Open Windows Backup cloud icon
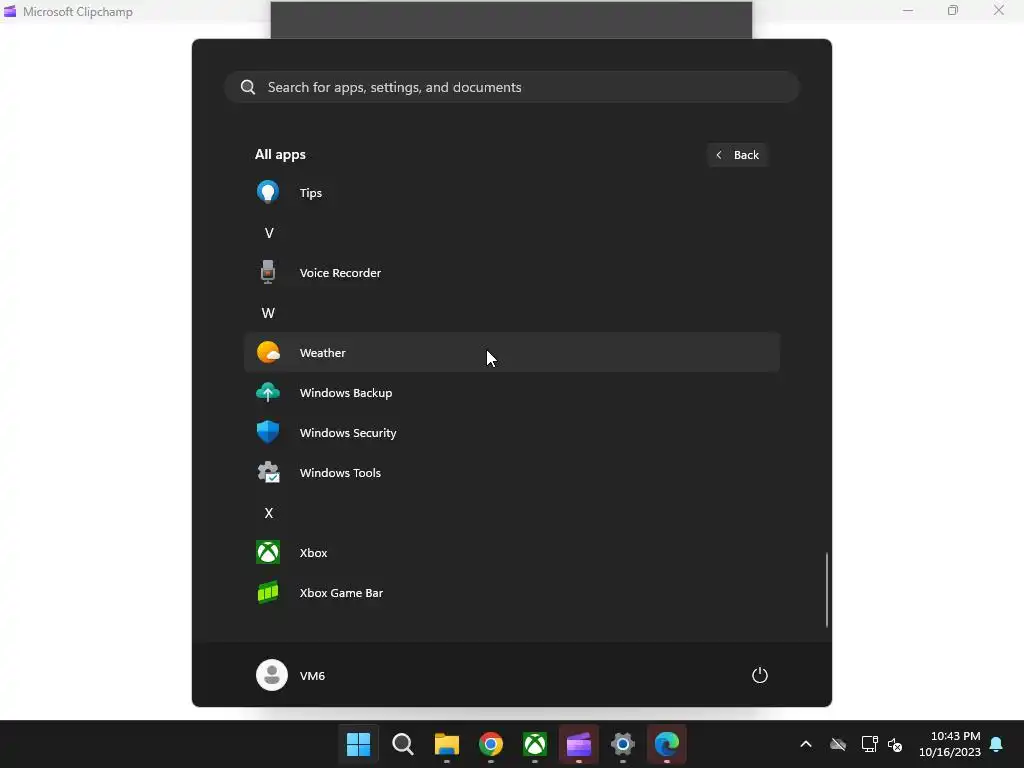The width and height of the screenshot is (1024, 768). click(268, 392)
